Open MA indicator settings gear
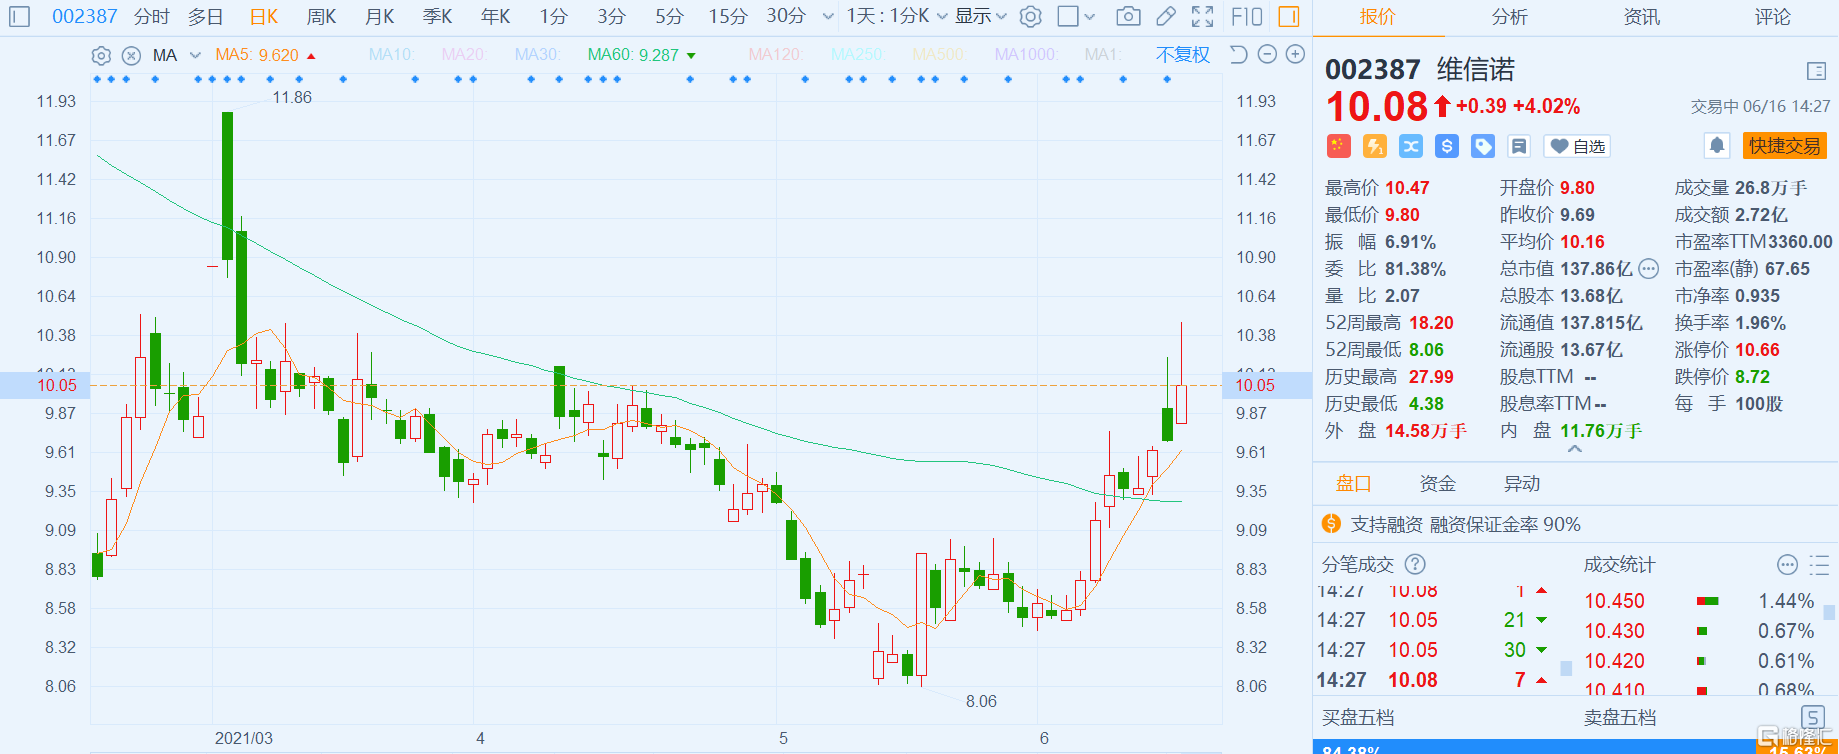 click(101, 55)
